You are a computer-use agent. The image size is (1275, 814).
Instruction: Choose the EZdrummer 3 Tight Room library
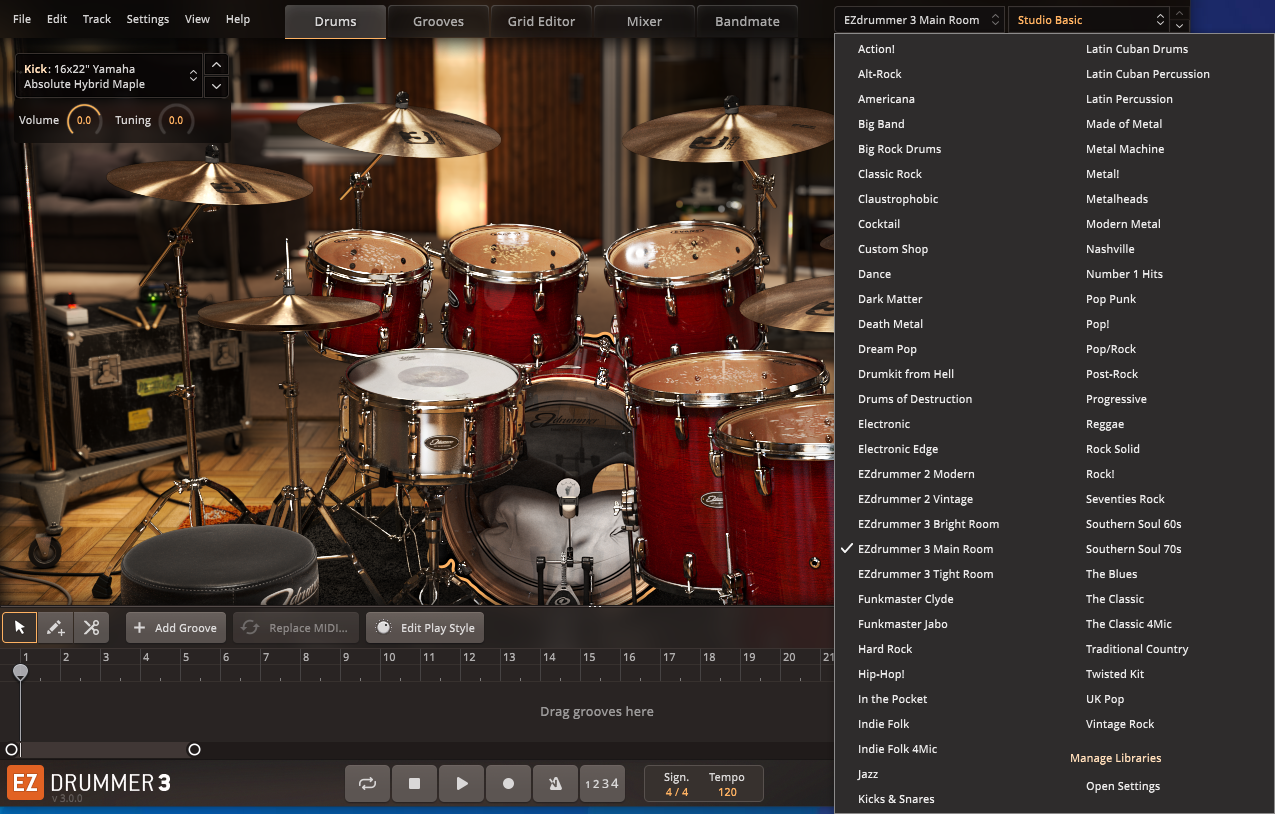[x=926, y=574]
